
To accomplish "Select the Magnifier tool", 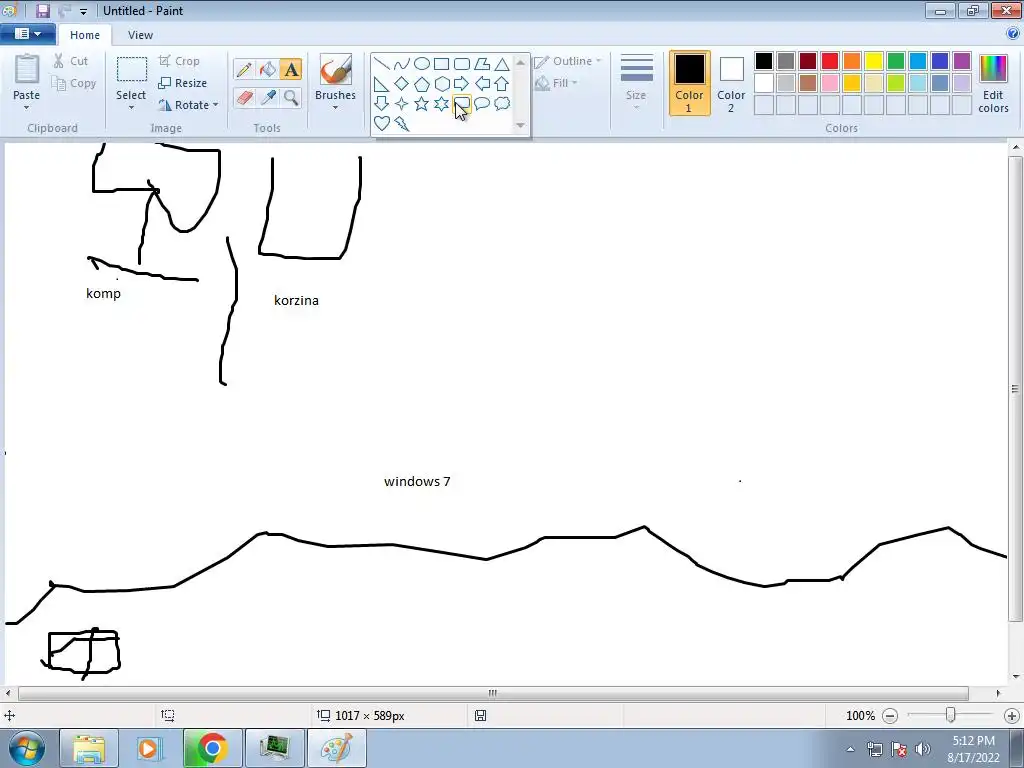I will coord(291,97).
